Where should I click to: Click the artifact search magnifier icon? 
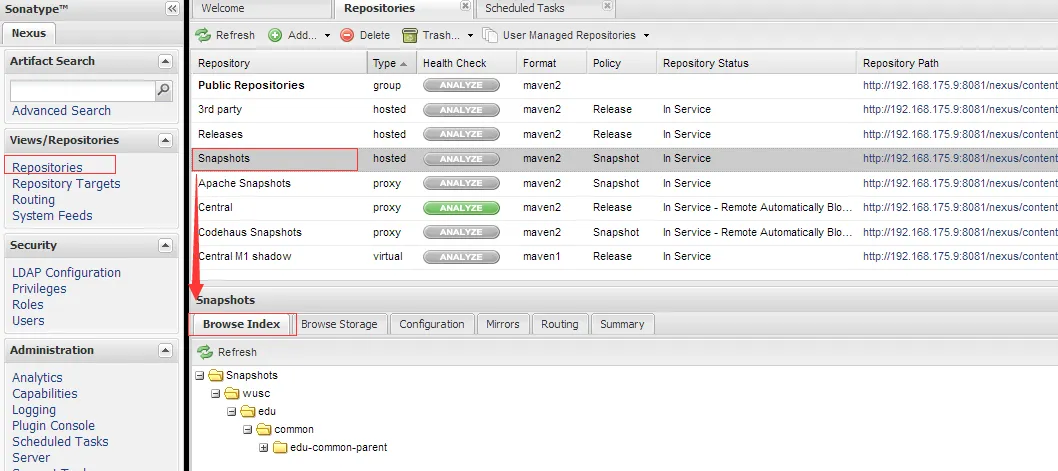click(x=163, y=90)
